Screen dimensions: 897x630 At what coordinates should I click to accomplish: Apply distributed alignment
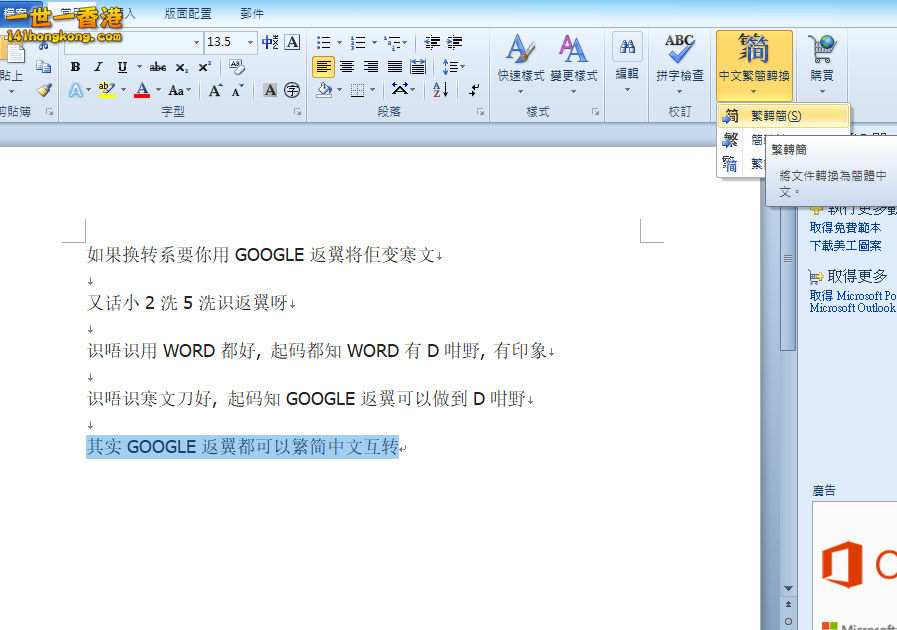(x=418, y=67)
